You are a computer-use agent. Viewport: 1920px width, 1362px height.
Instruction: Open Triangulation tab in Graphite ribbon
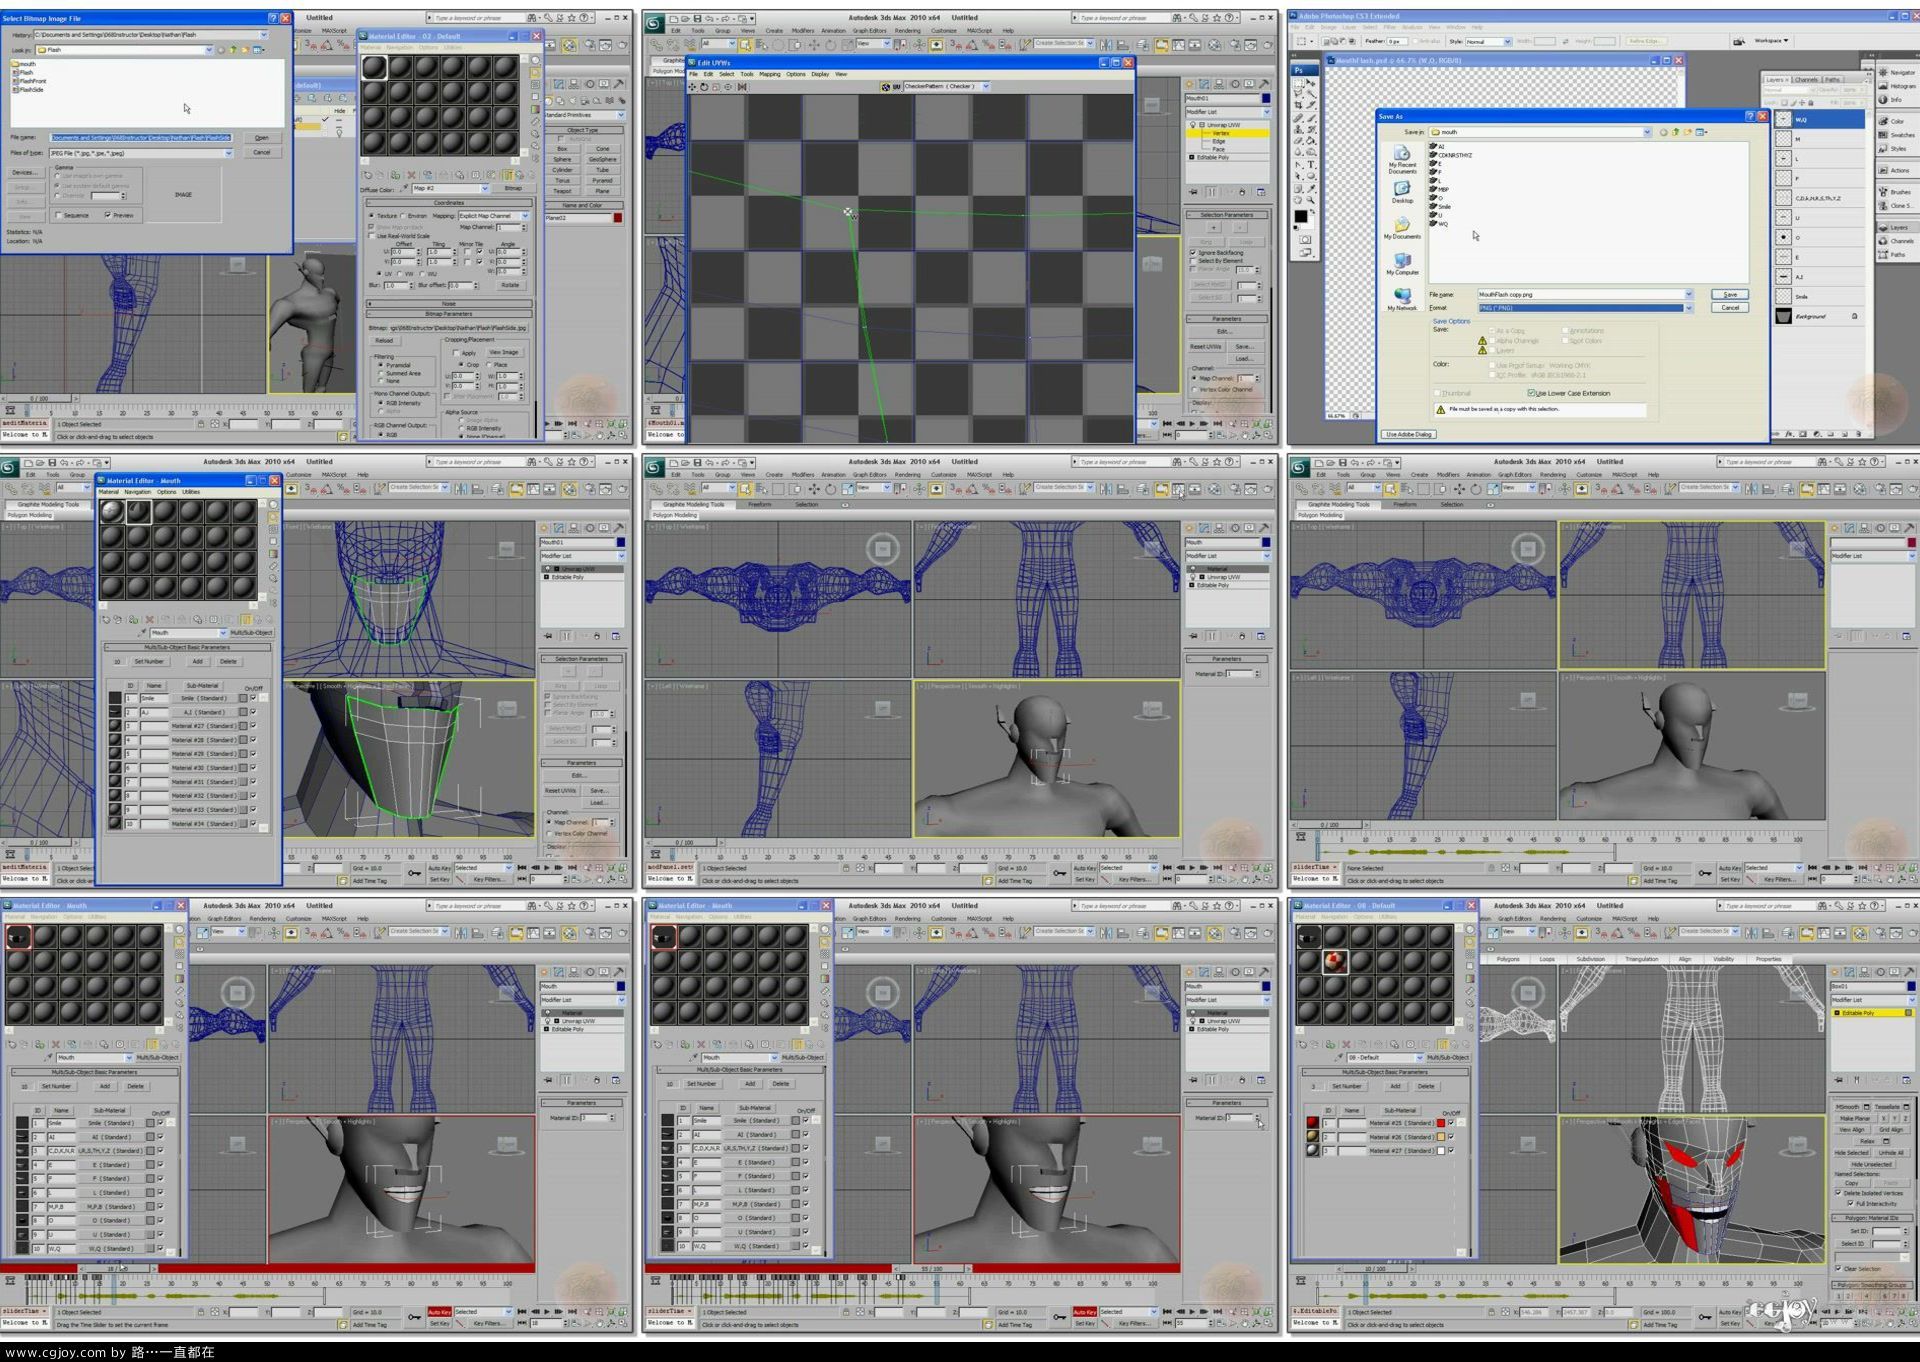click(x=1642, y=959)
